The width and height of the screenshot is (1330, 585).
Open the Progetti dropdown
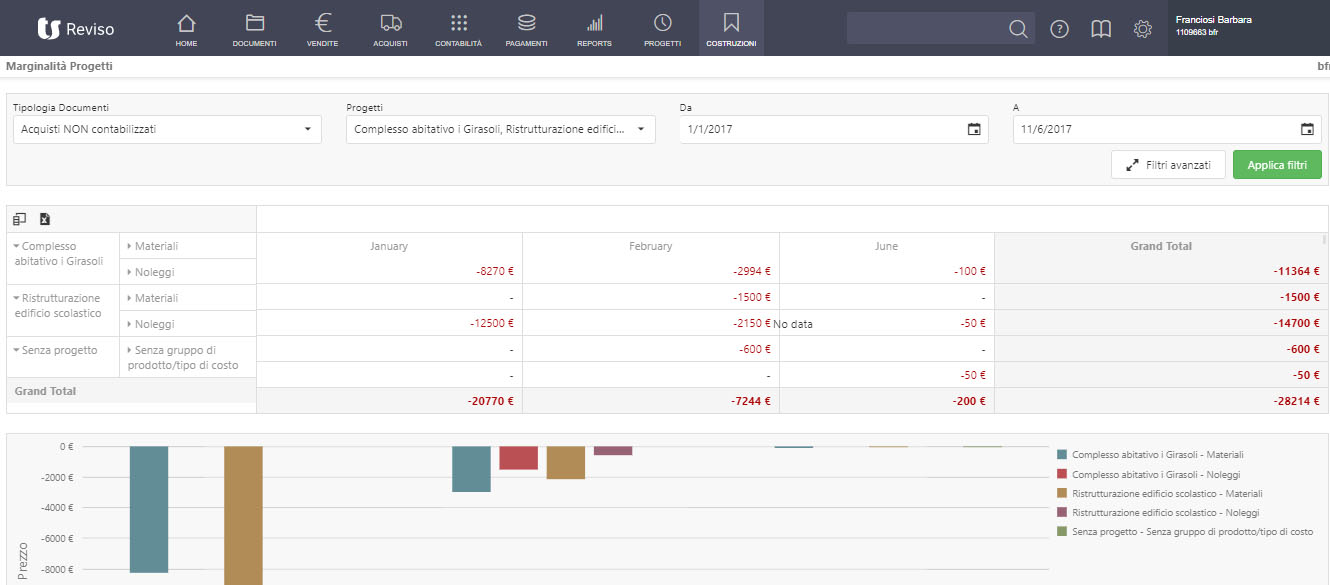[501, 129]
